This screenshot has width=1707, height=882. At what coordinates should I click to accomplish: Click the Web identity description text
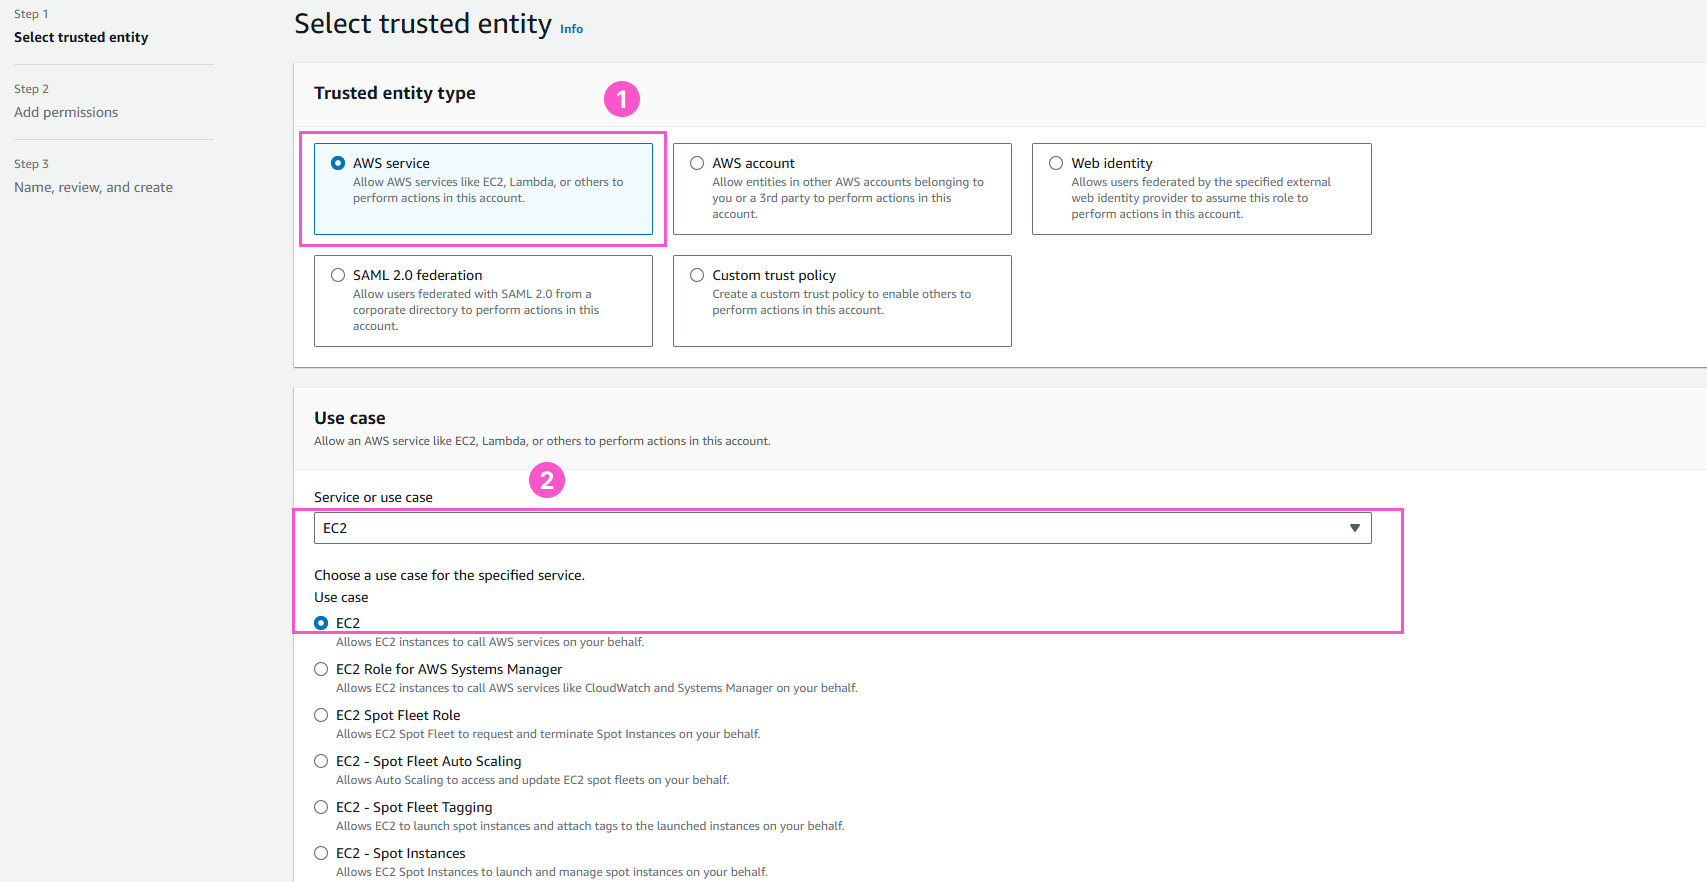click(x=1201, y=198)
